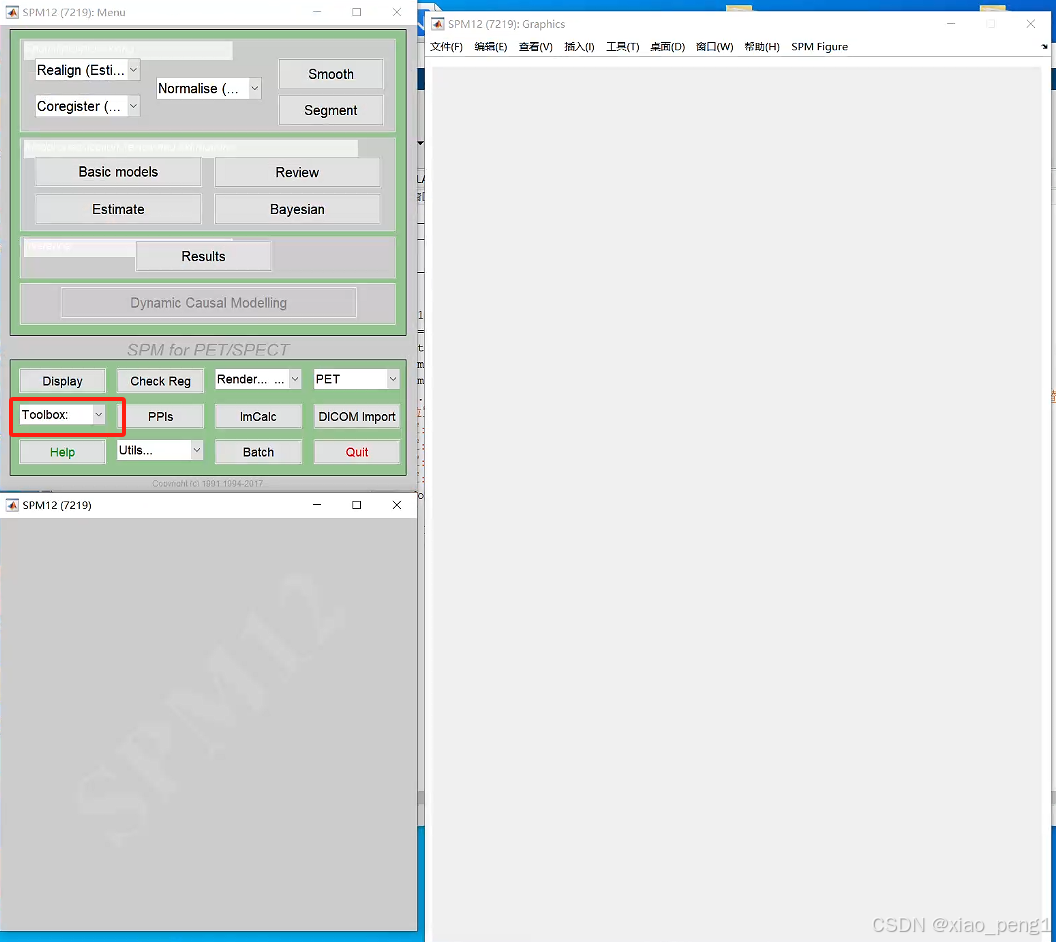Open the SPM Figure menu
This screenshot has width=1056, height=942.
click(819, 46)
